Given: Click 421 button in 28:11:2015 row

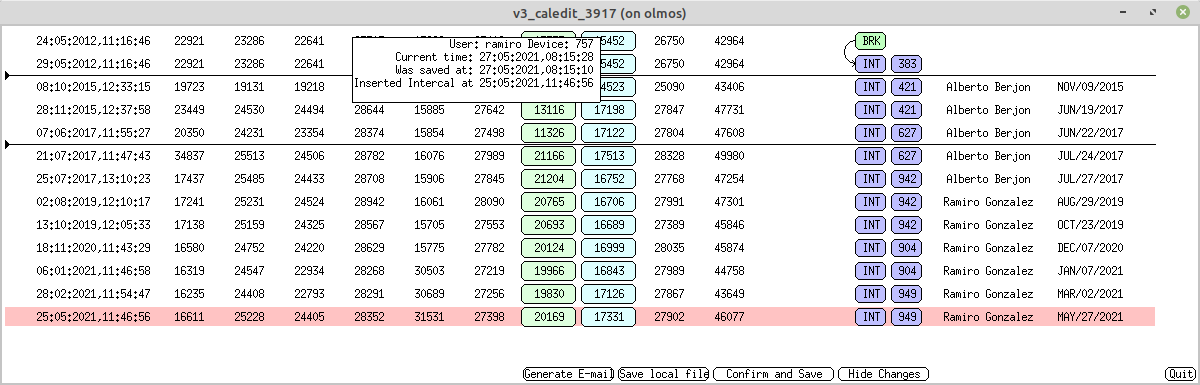Looking at the screenshot, I should point(906,109).
